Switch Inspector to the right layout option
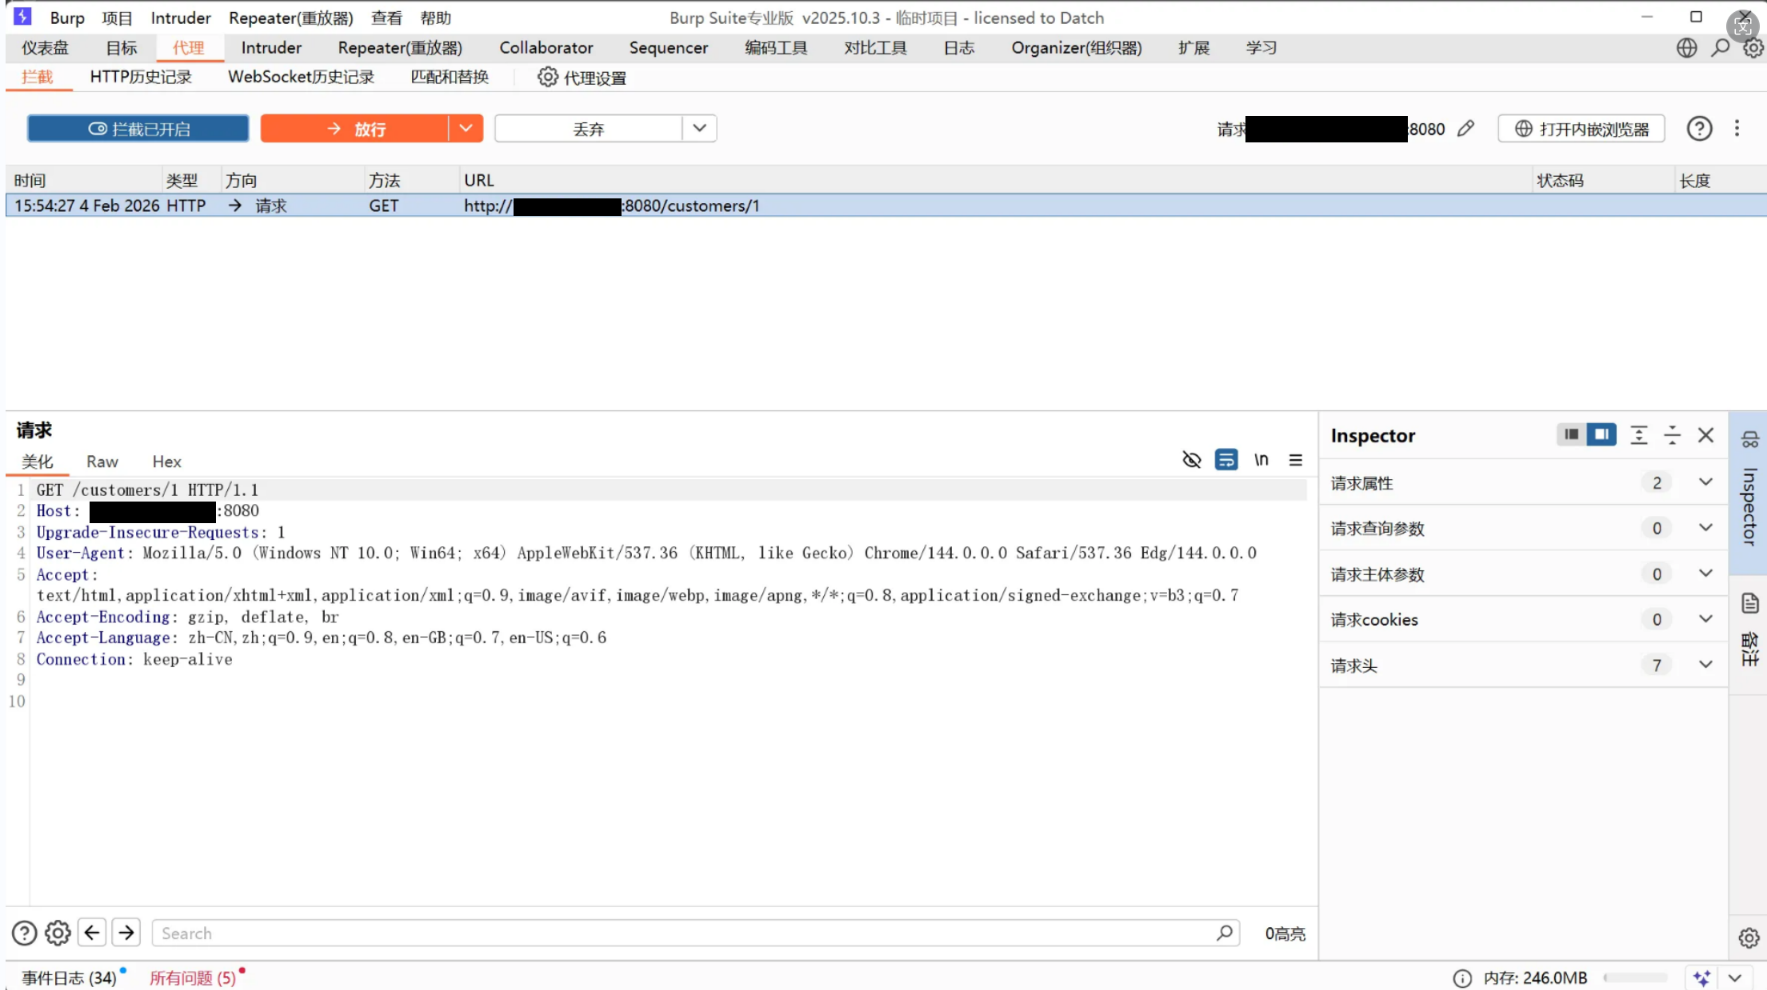The image size is (1767, 990). pyautogui.click(x=1602, y=434)
